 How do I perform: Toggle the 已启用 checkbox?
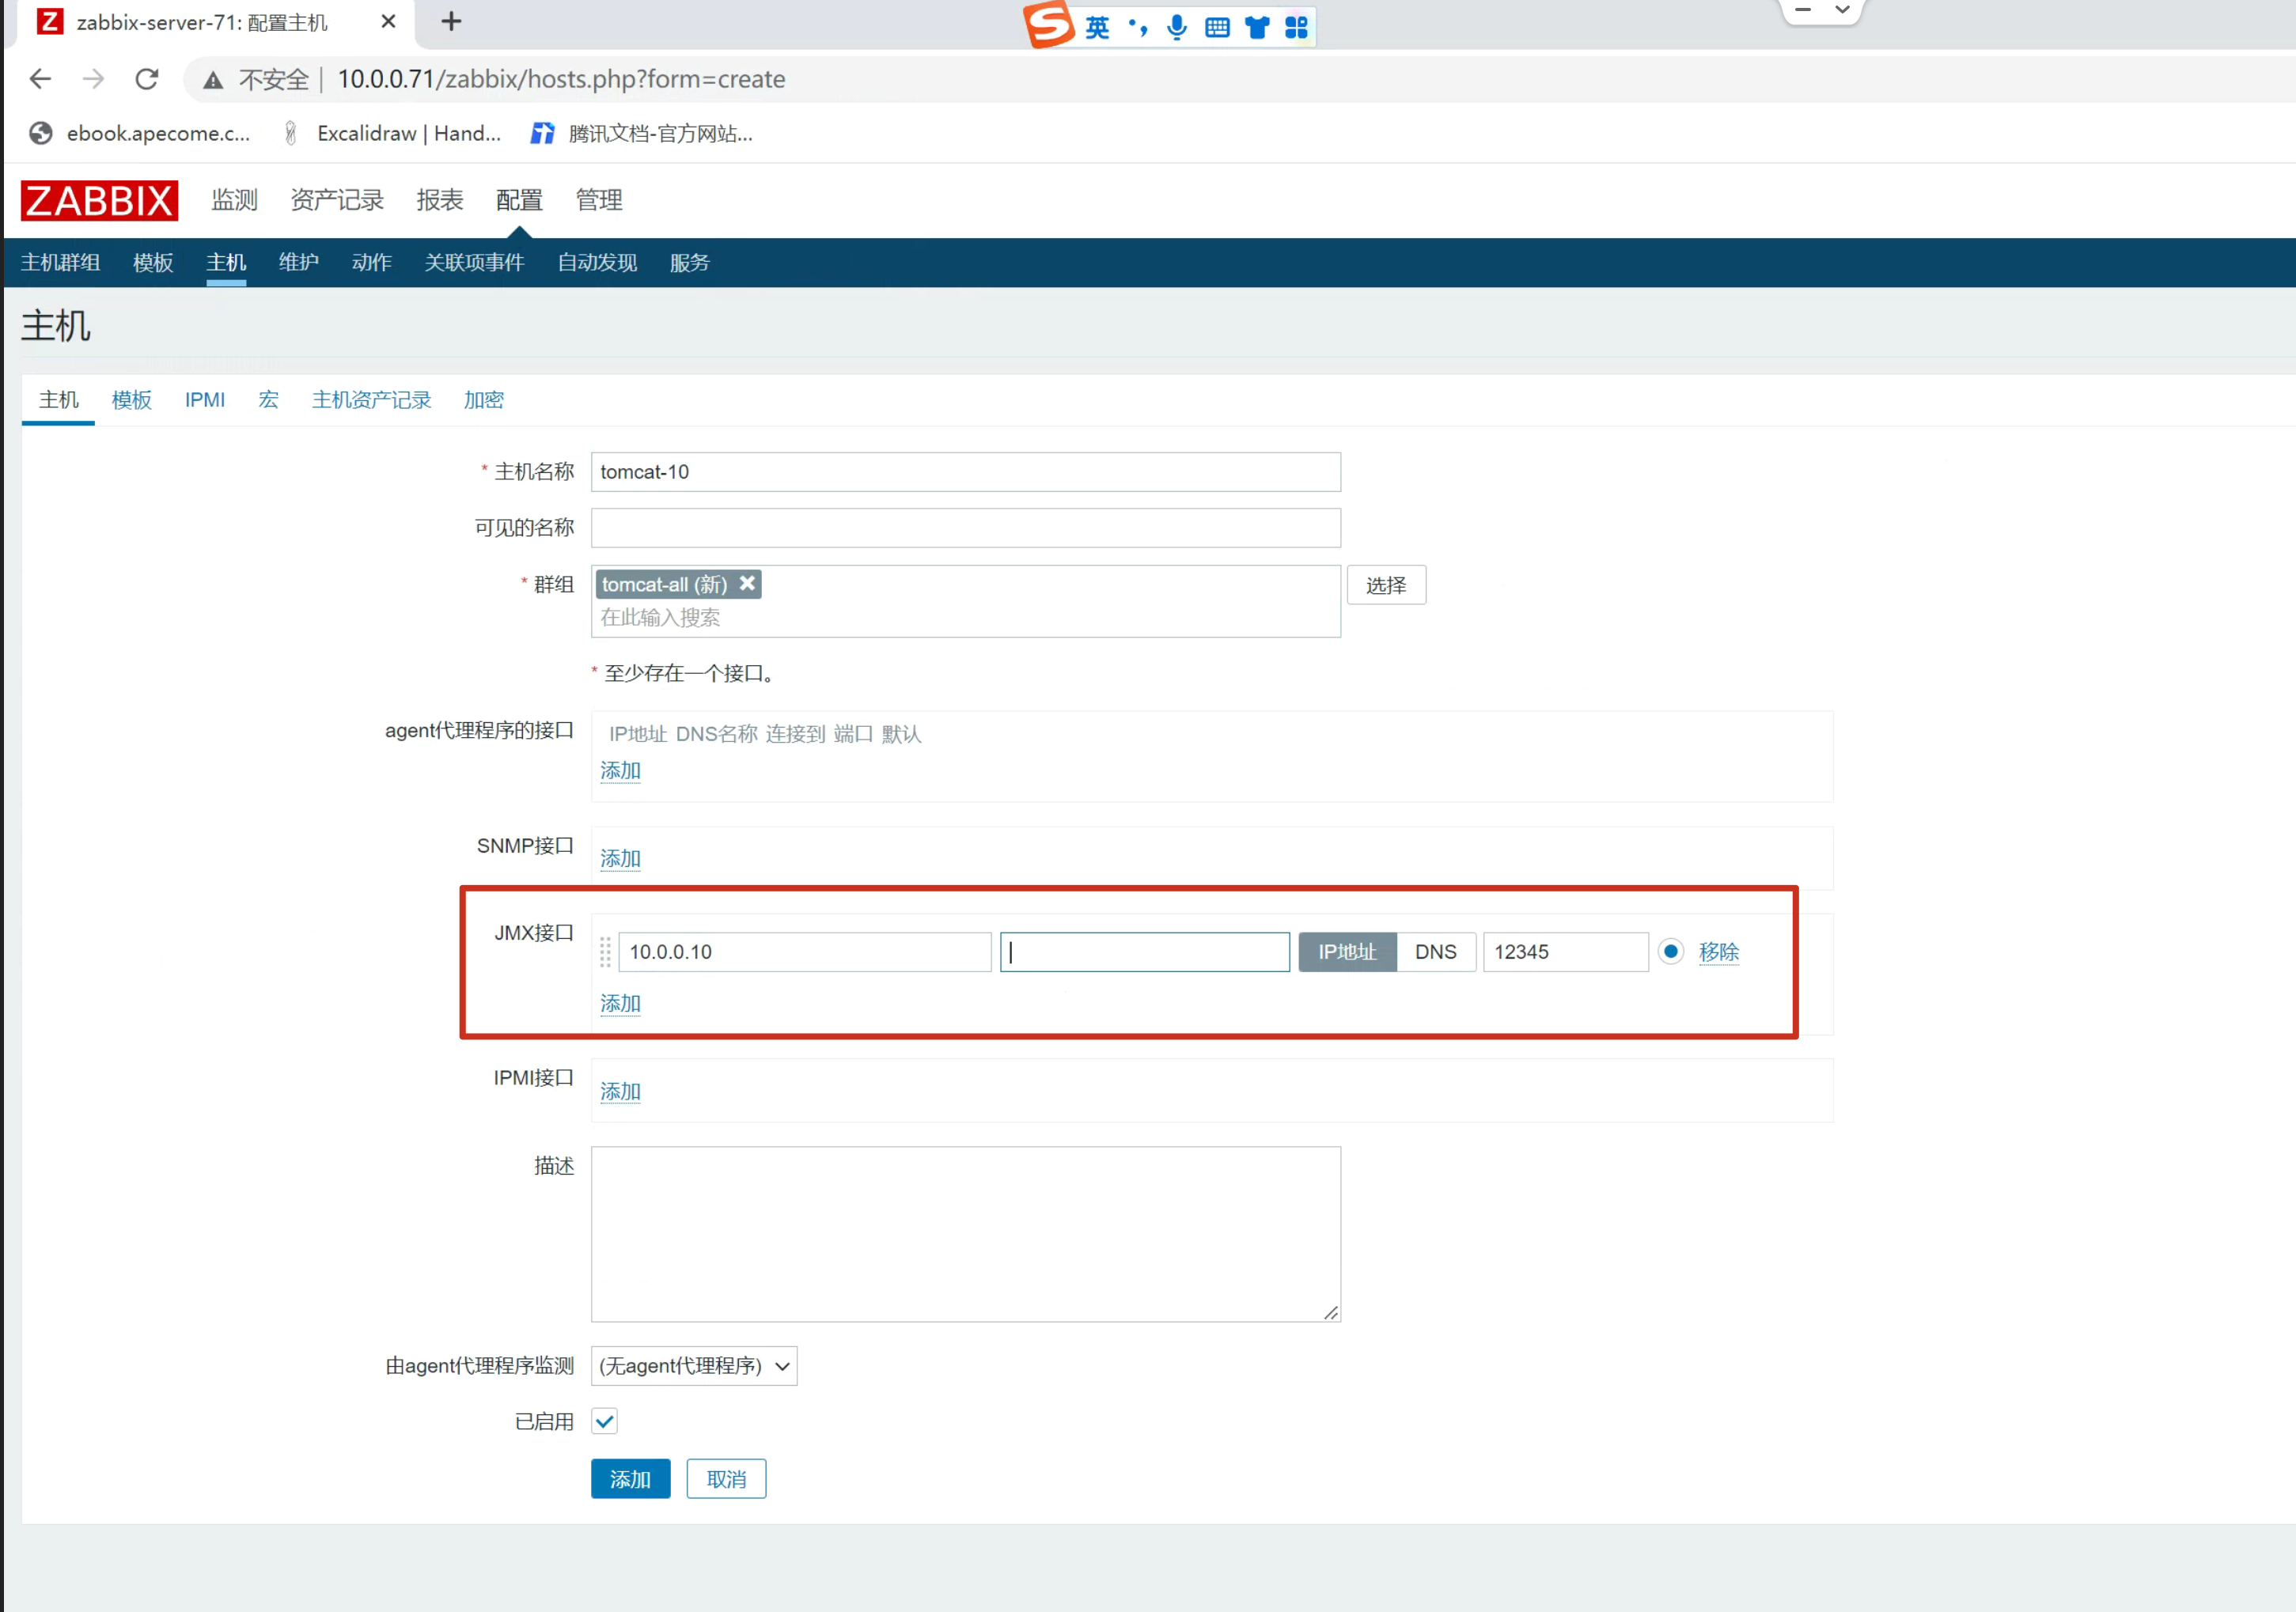[605, 1421]
